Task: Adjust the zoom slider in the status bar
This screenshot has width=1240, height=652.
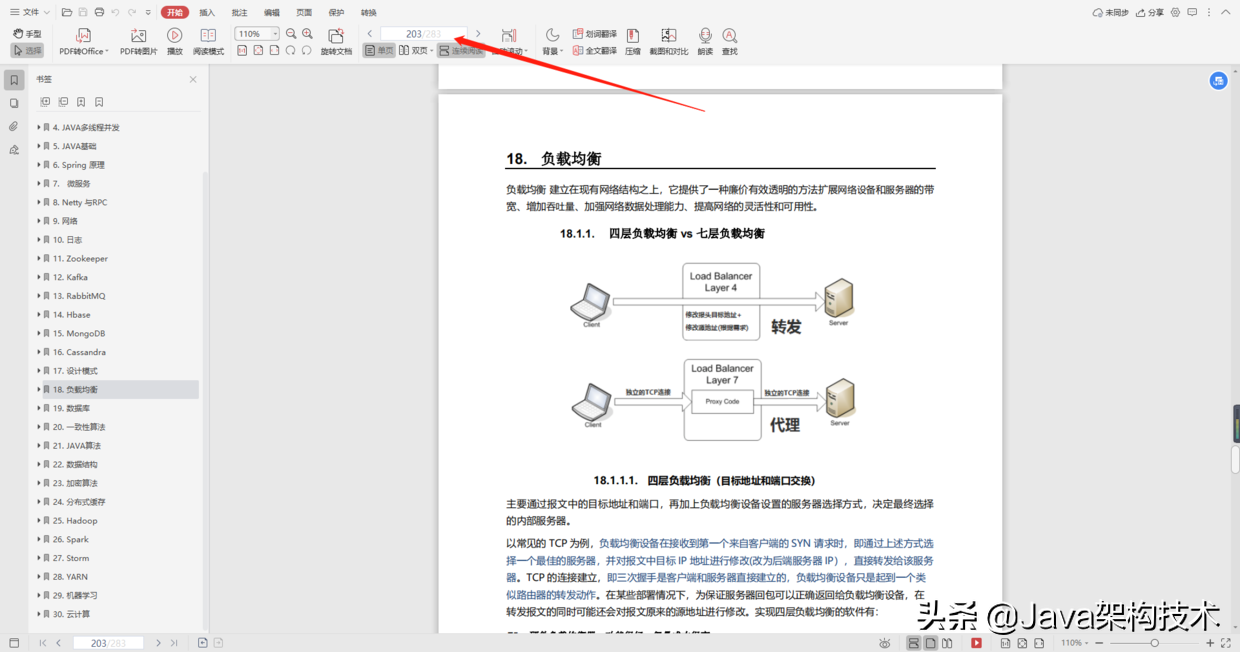Action: (x=1154, y=643)
